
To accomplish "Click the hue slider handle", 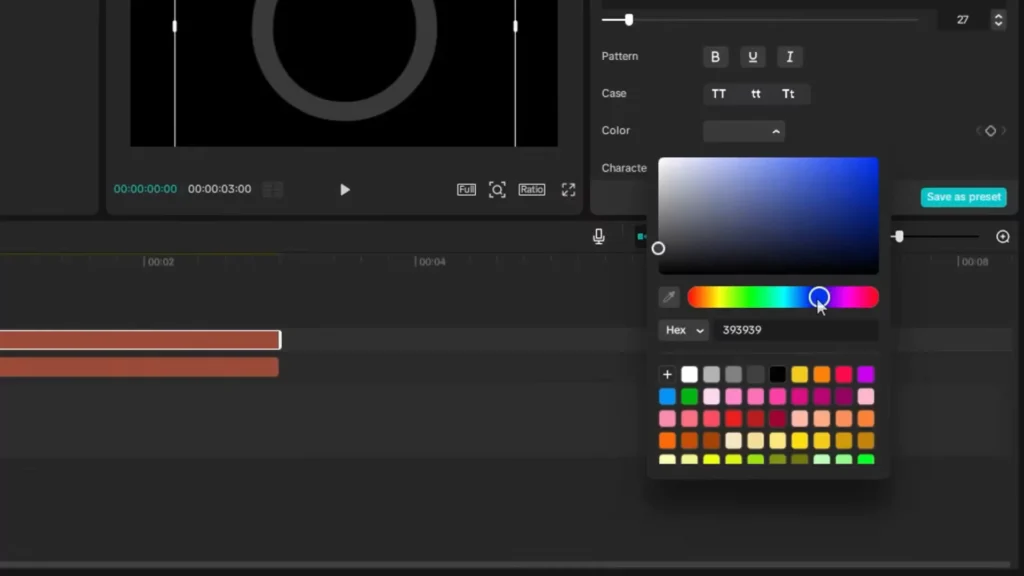I will pyautogui.click(x=819, y=297).
